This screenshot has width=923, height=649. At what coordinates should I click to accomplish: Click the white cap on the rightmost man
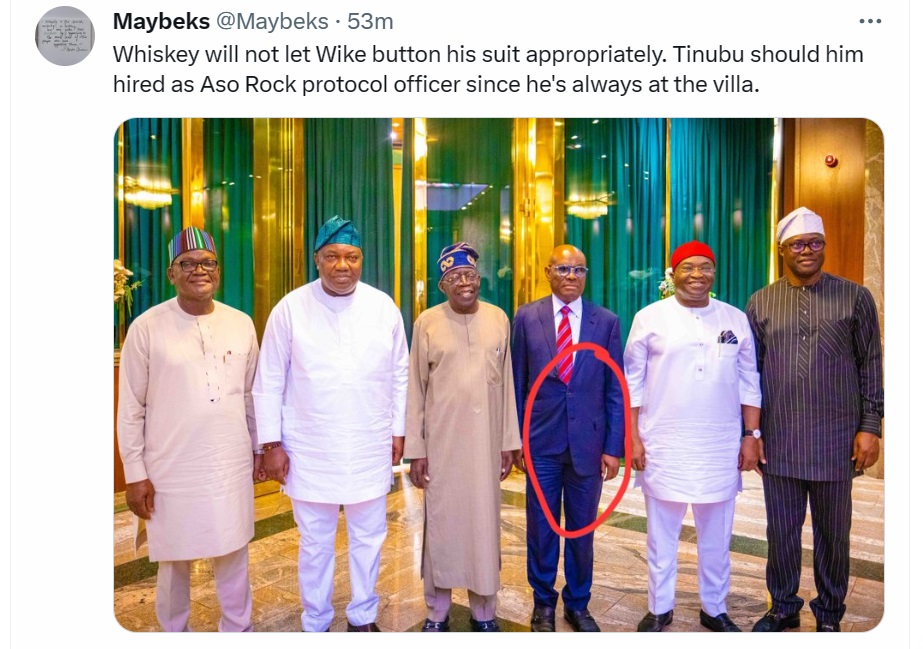coord(799,223)
